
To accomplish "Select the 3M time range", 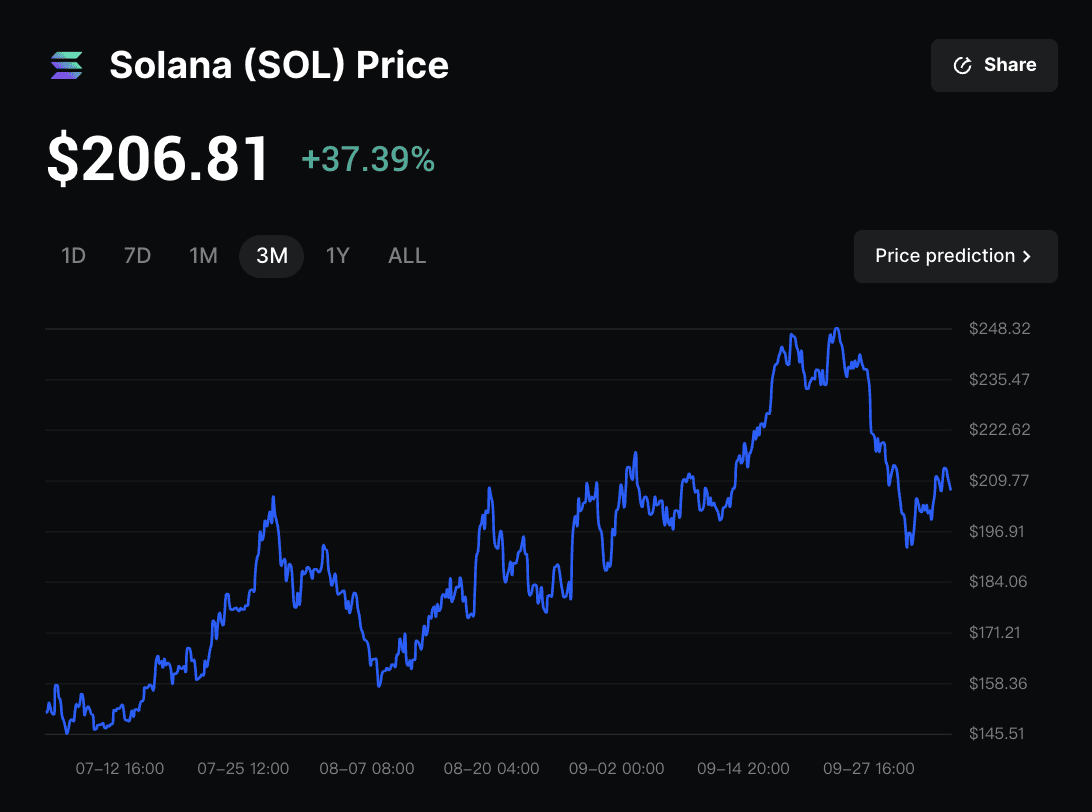I will 271,256.
